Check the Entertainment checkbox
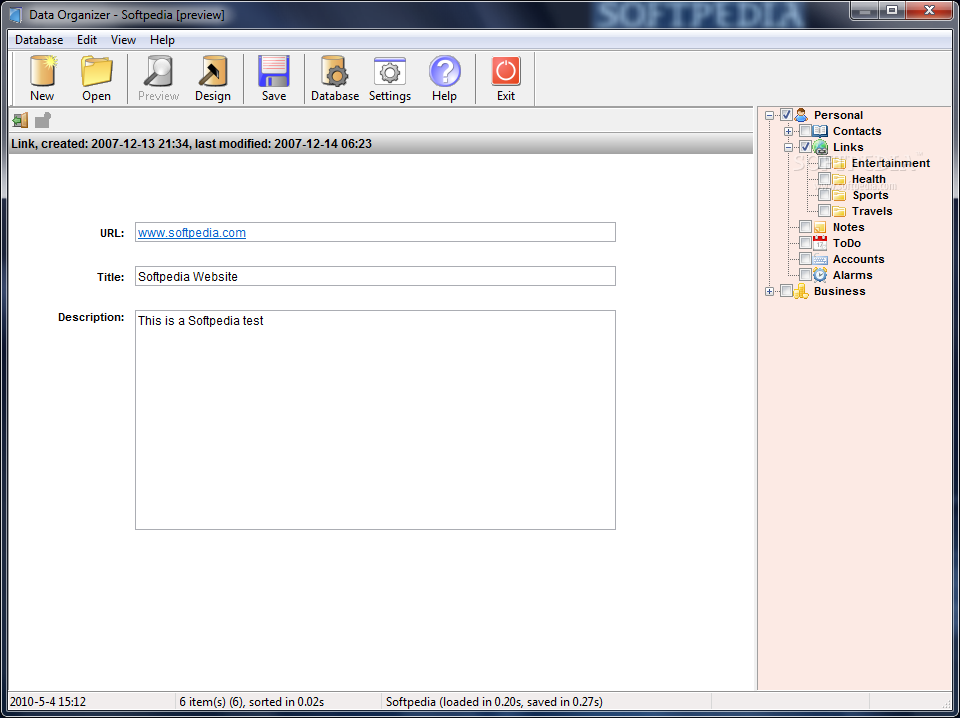This screenshot has height=718, width=960. (x=825, y=163)
